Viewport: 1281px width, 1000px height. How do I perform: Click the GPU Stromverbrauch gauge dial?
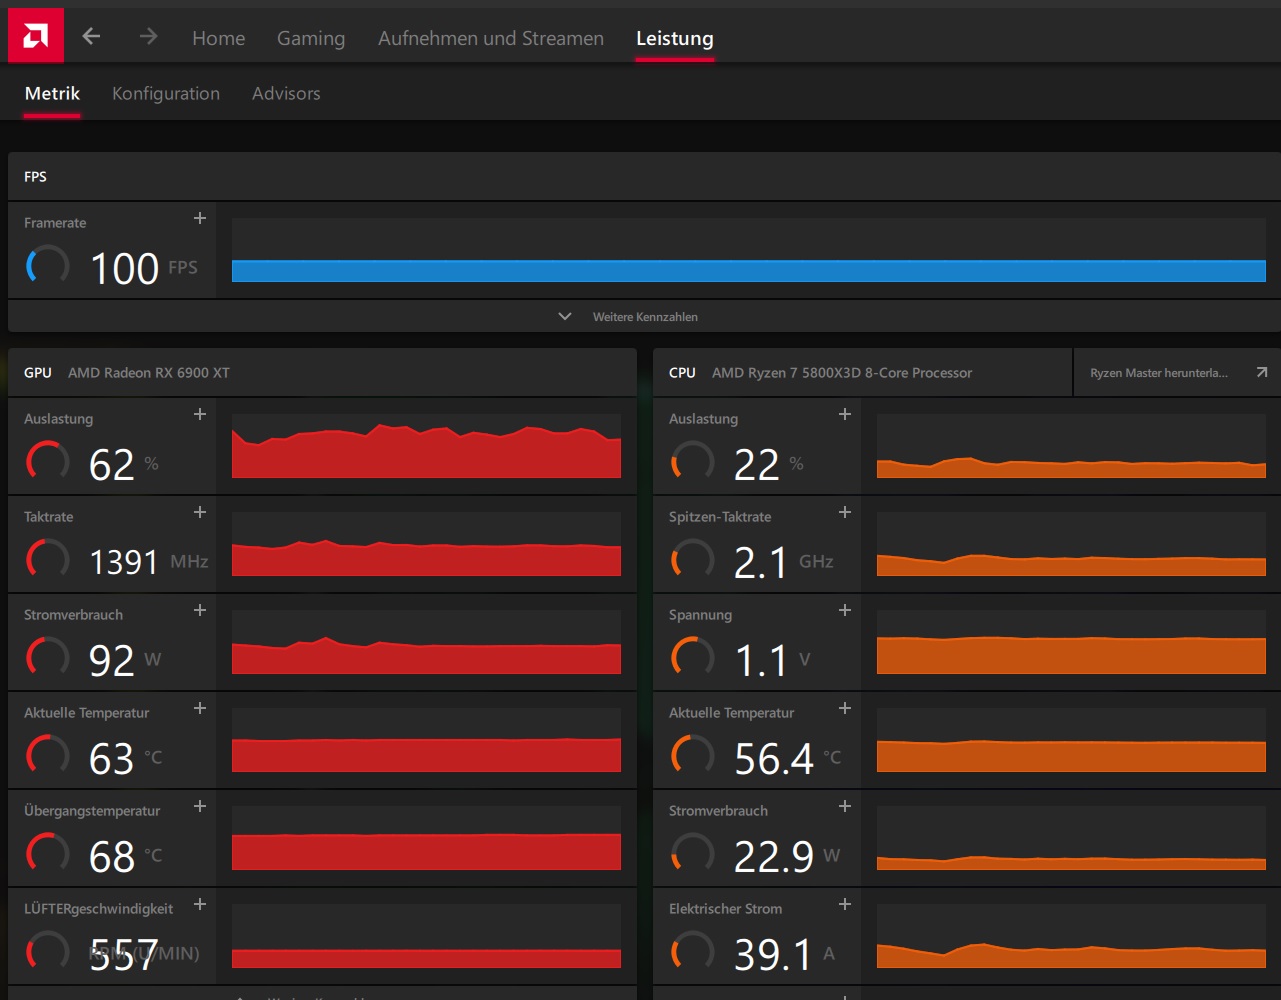[x=47, y=657]
